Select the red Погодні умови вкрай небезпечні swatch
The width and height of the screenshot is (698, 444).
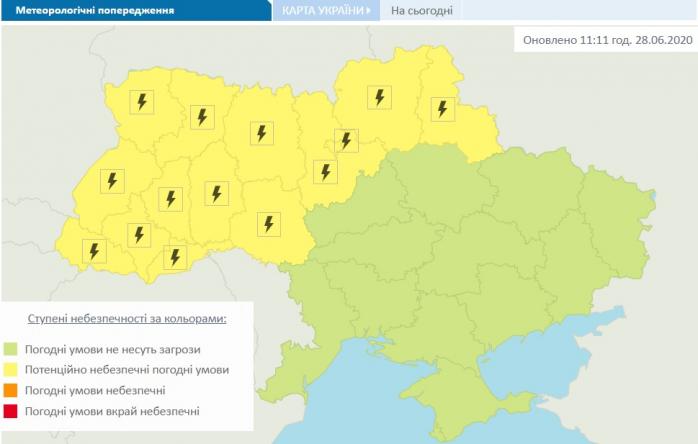pos(14,411)
